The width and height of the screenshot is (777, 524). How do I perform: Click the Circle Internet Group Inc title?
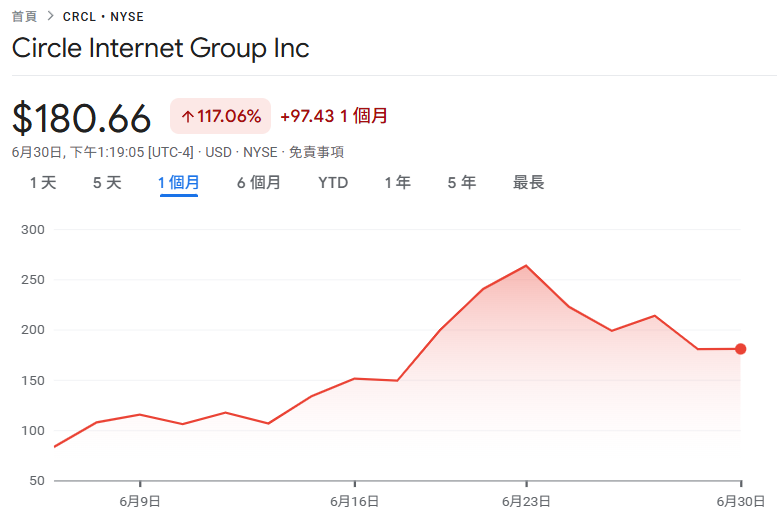point(161,48)
